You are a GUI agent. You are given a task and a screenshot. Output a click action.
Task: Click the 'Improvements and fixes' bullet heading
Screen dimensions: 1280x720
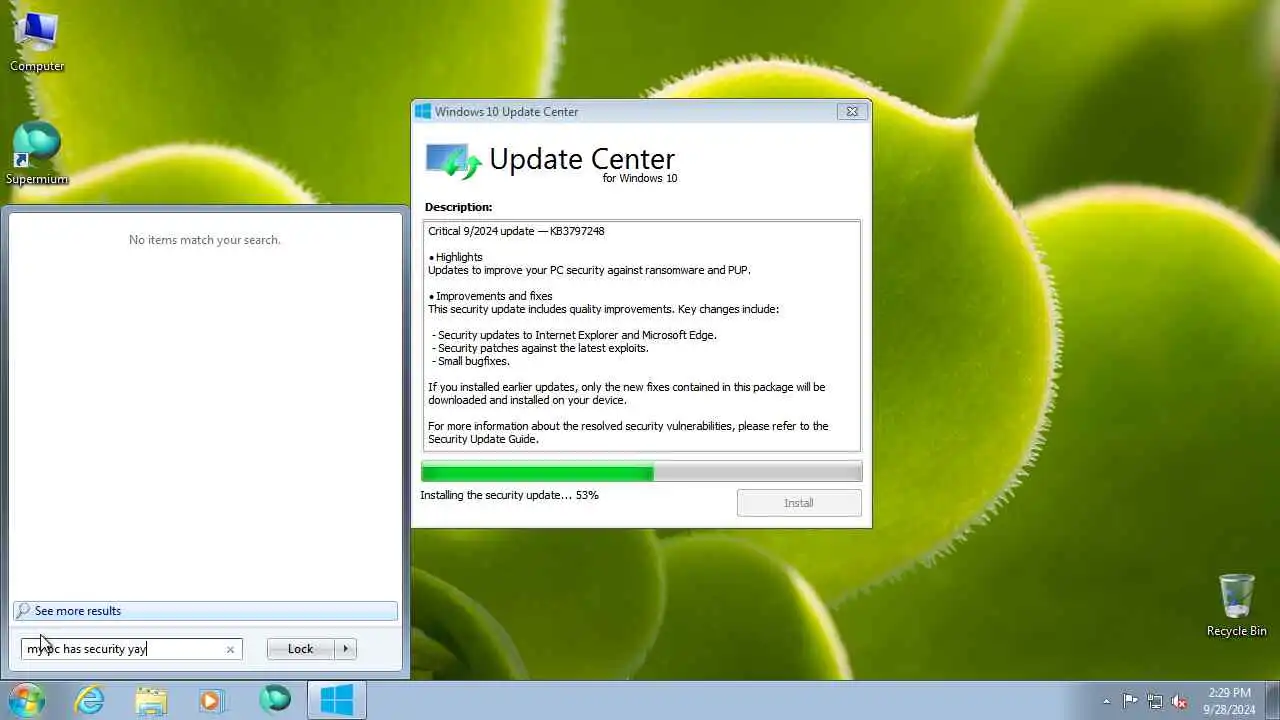coord(490,296)
